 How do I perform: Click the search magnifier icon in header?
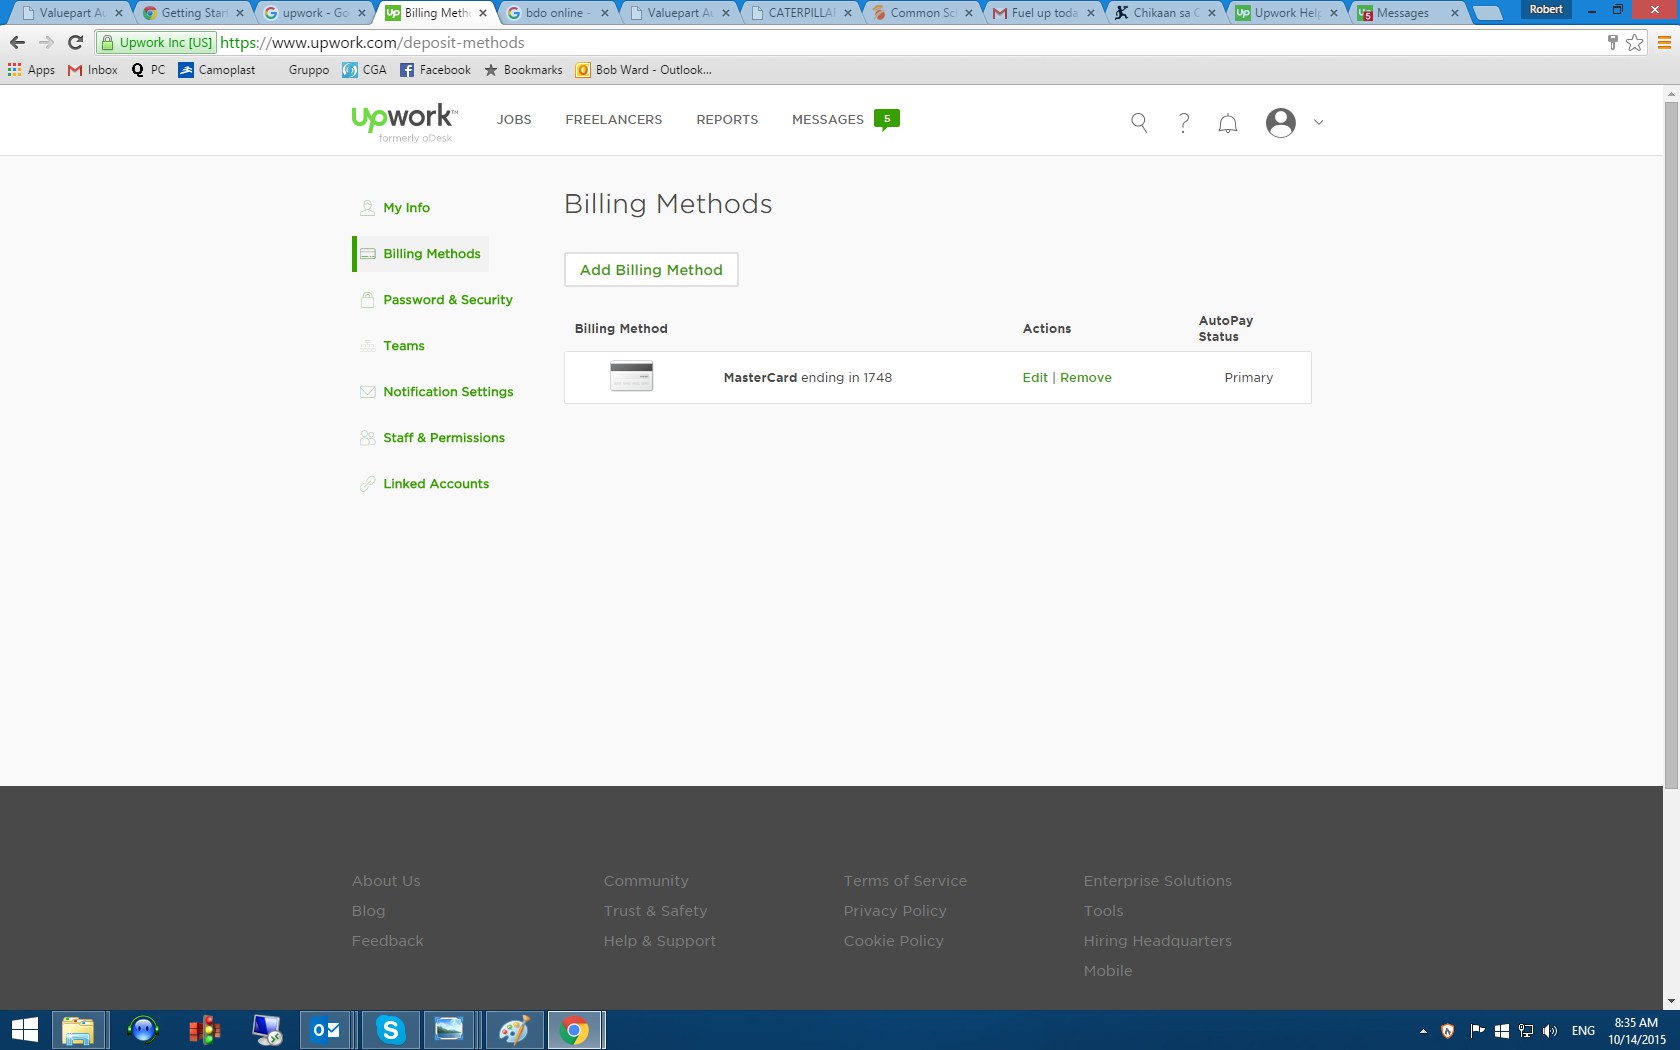click(1138, 122)
